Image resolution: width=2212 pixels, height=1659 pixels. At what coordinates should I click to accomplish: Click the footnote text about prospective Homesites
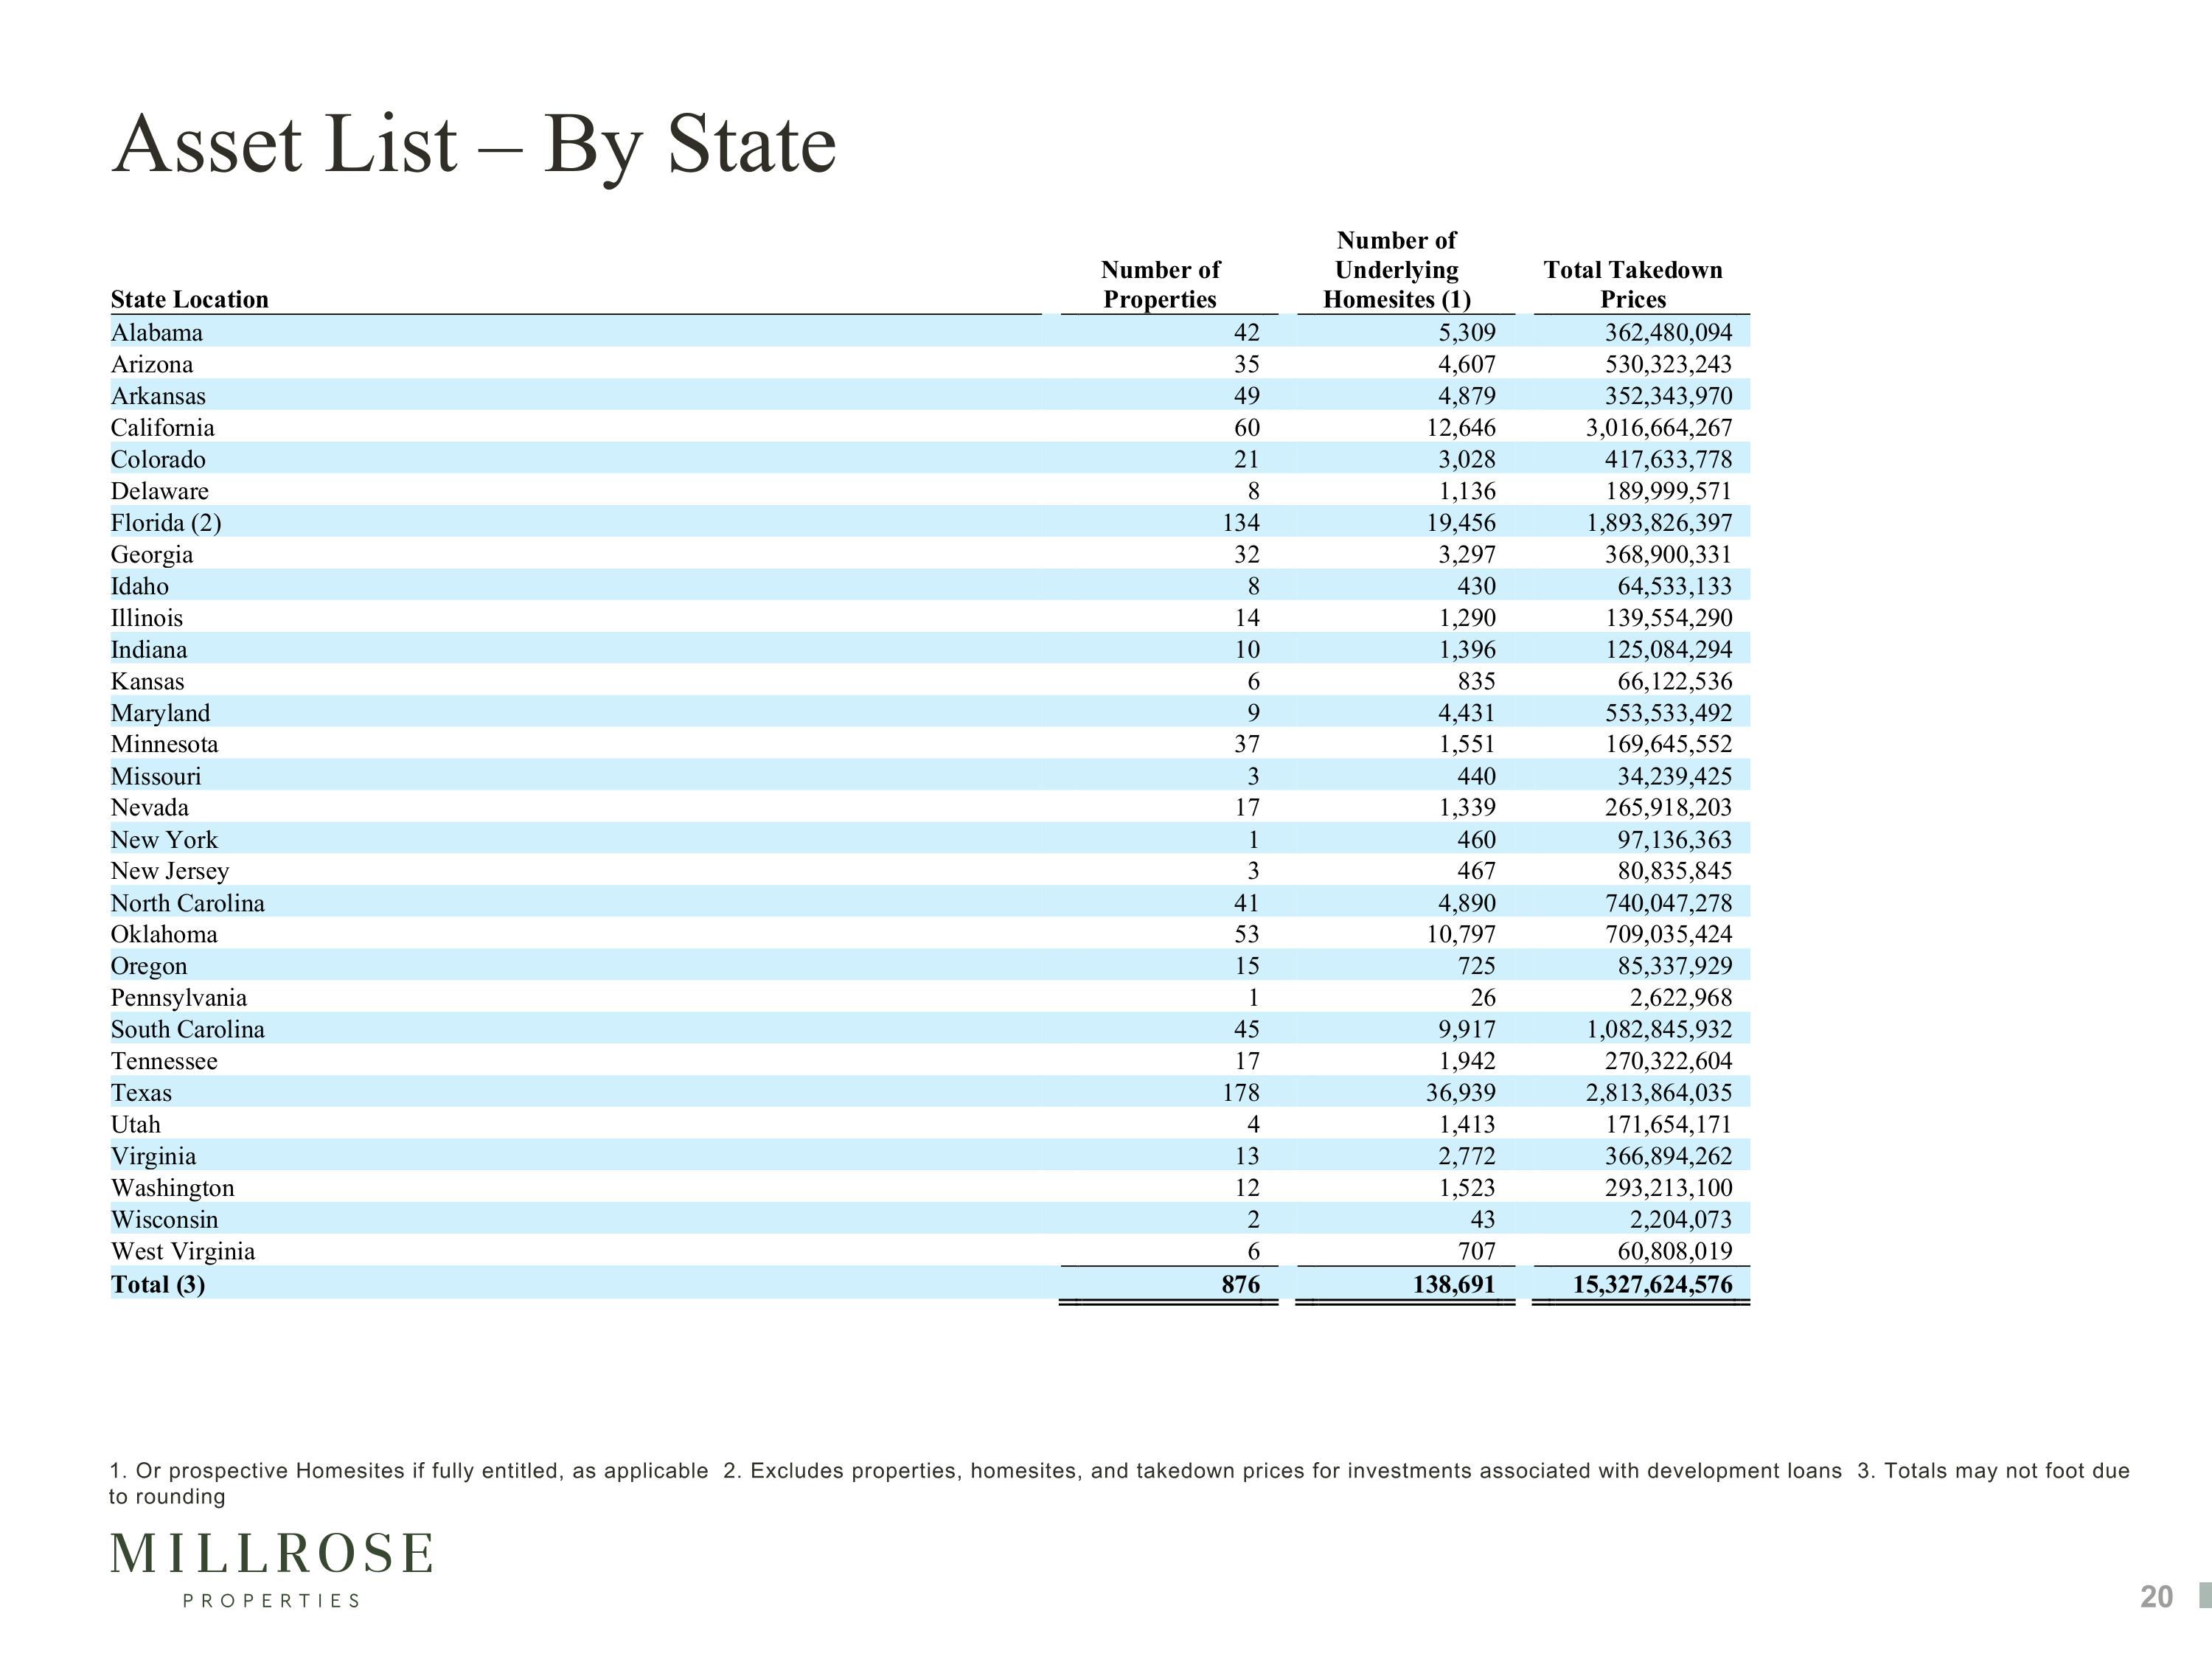pyautogui.click(x=408, y=1471)
